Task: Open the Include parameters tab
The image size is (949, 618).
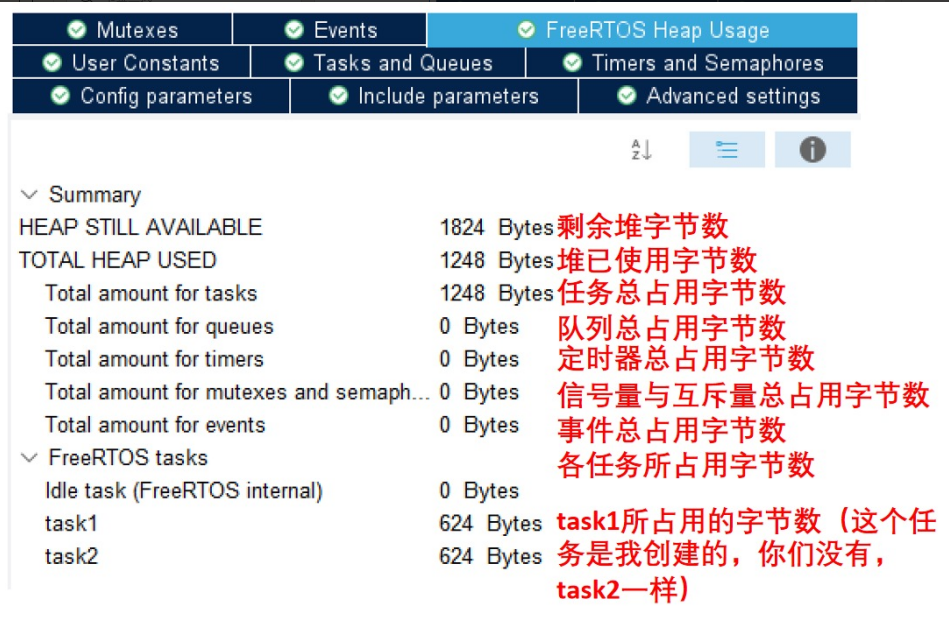Action: click(x=434, y=96)
